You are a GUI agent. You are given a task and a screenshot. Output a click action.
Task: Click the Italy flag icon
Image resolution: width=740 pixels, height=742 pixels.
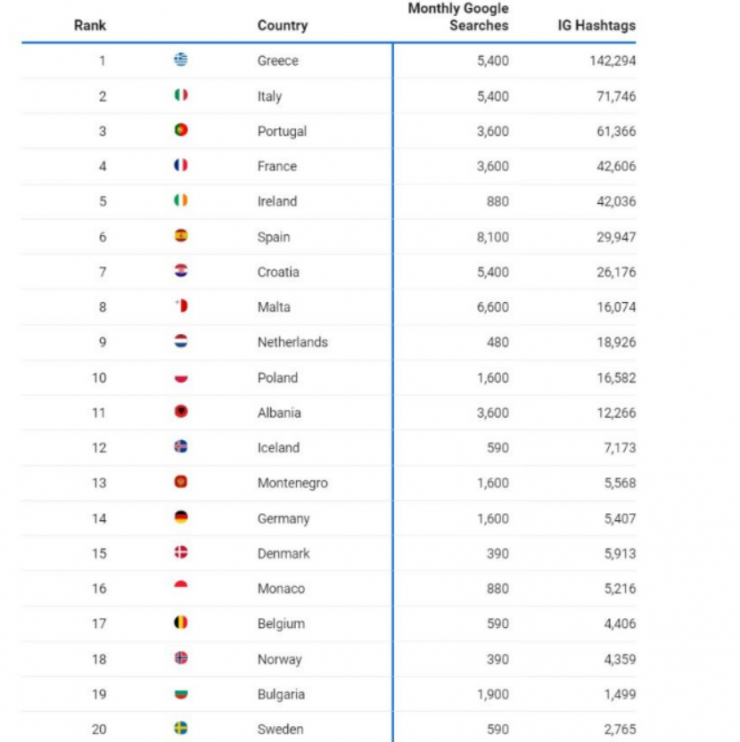[181, 95]
